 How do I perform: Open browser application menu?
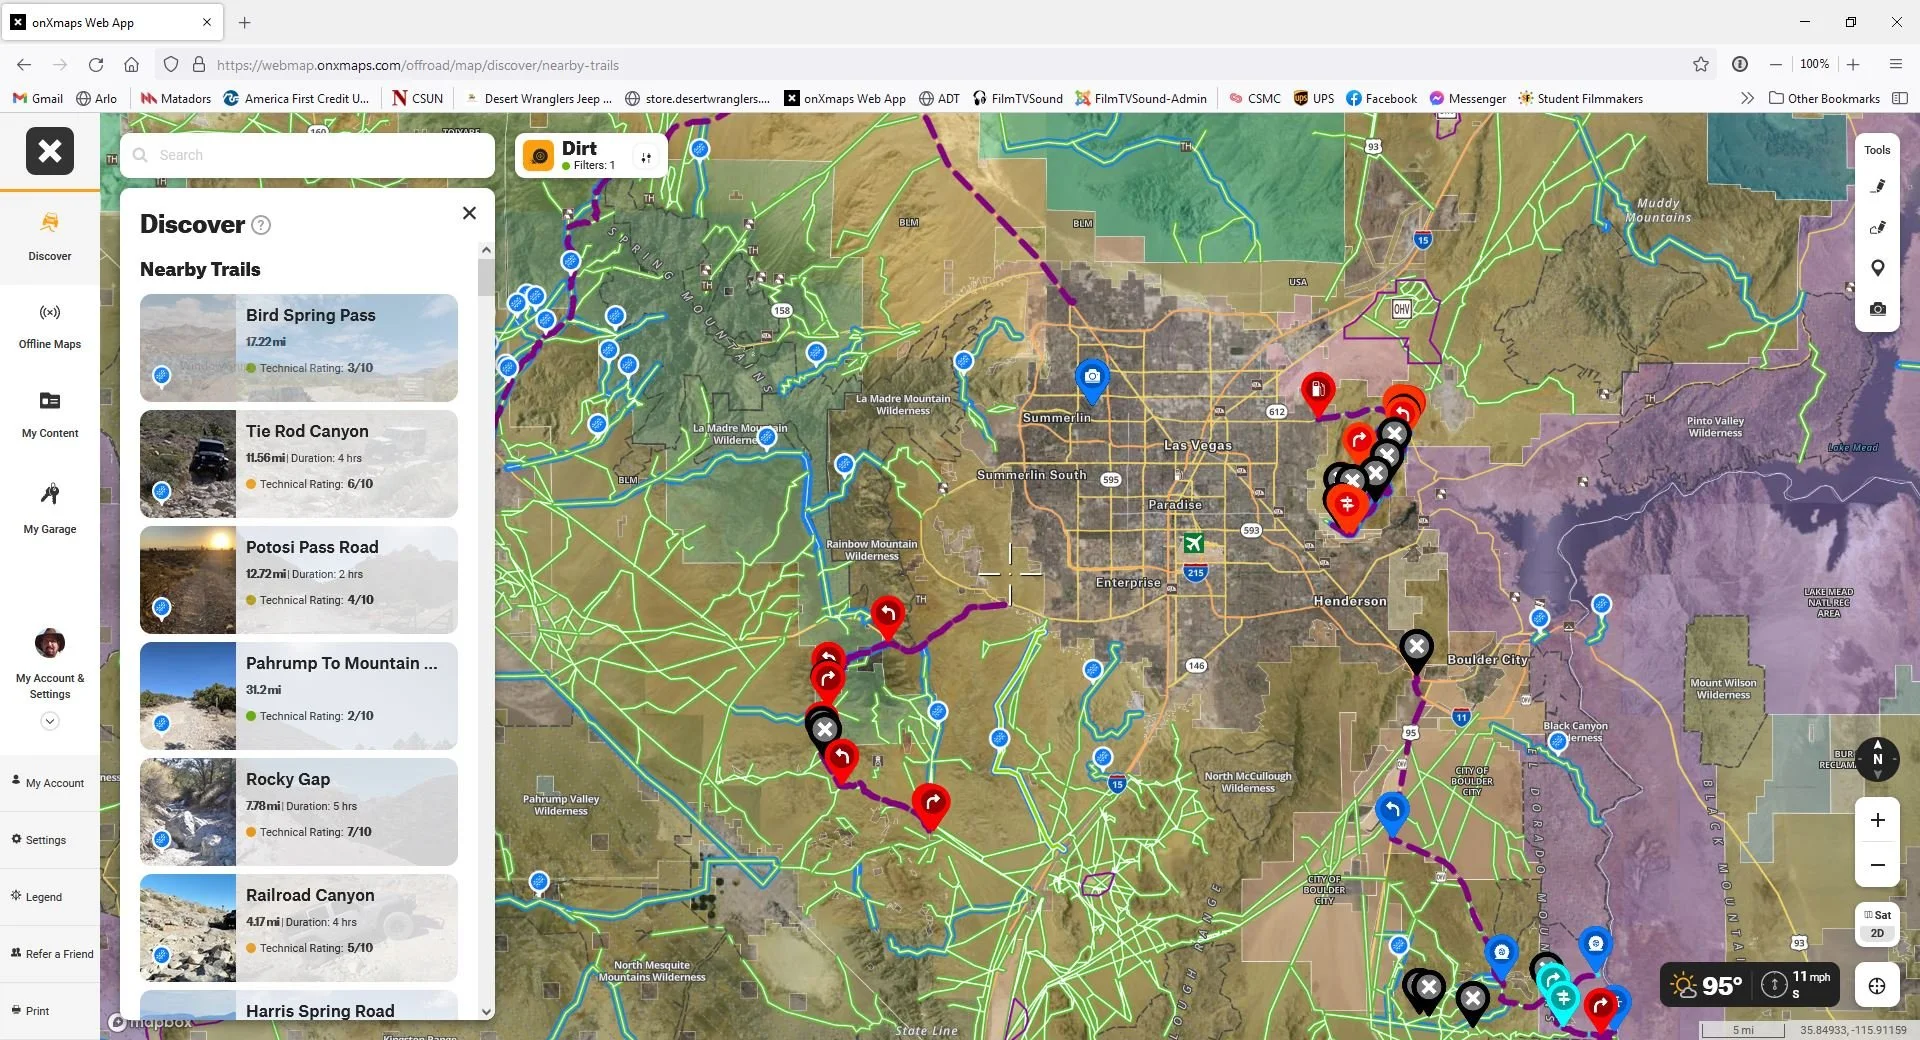click(x=1896, y=64)
